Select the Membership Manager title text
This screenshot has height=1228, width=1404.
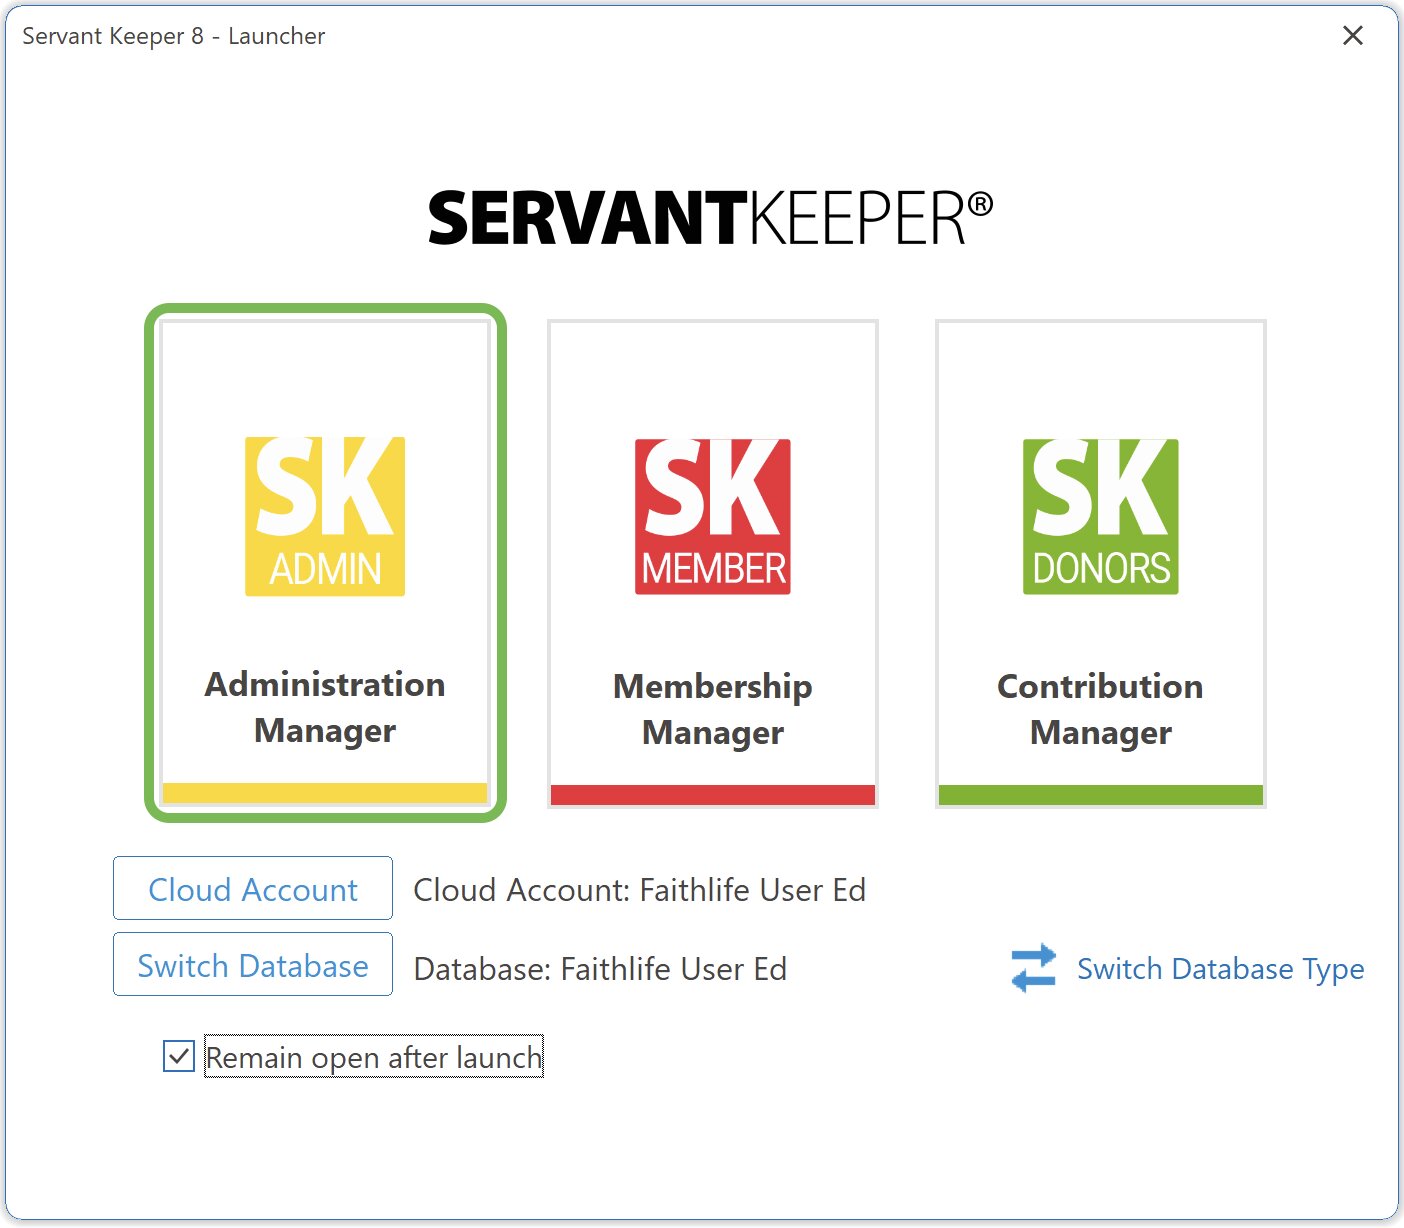(x=712, y=709)
